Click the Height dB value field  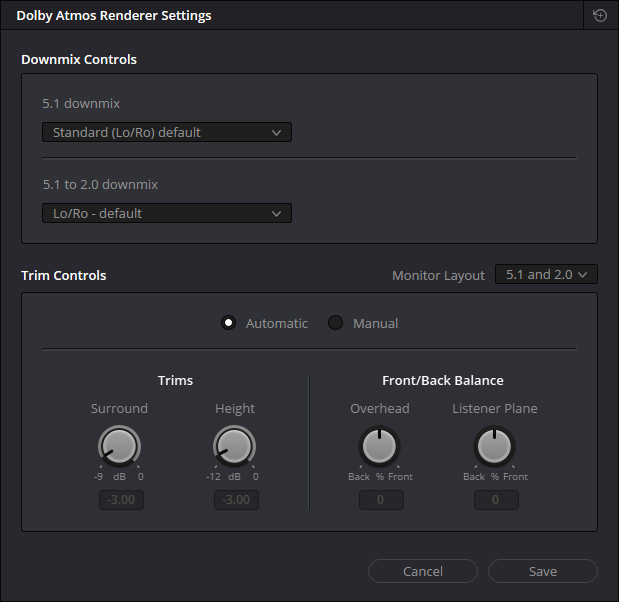click(x=236, y=499)
